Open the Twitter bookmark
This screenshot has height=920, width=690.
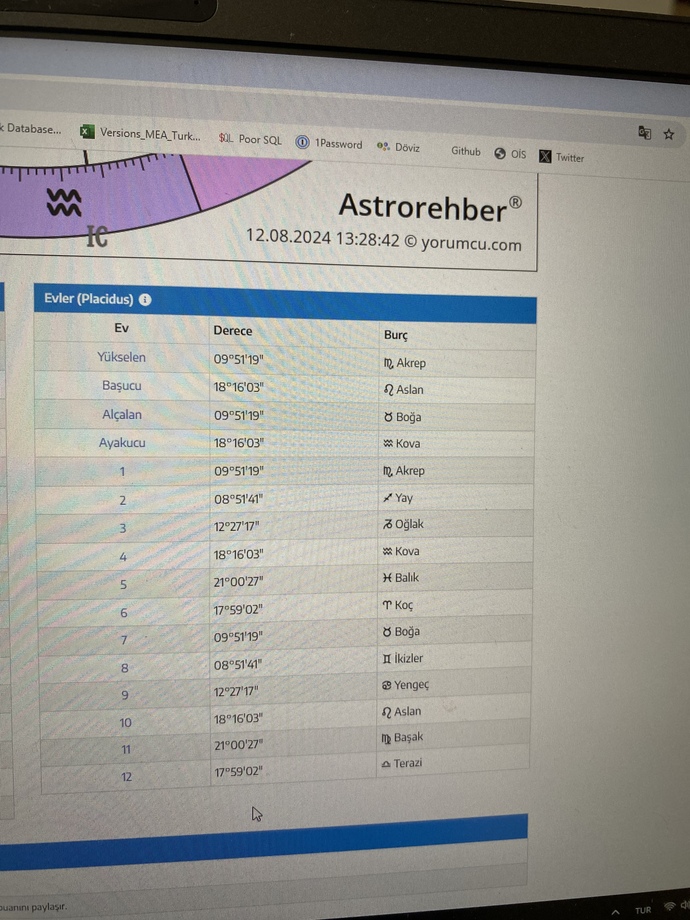[562, 157]
